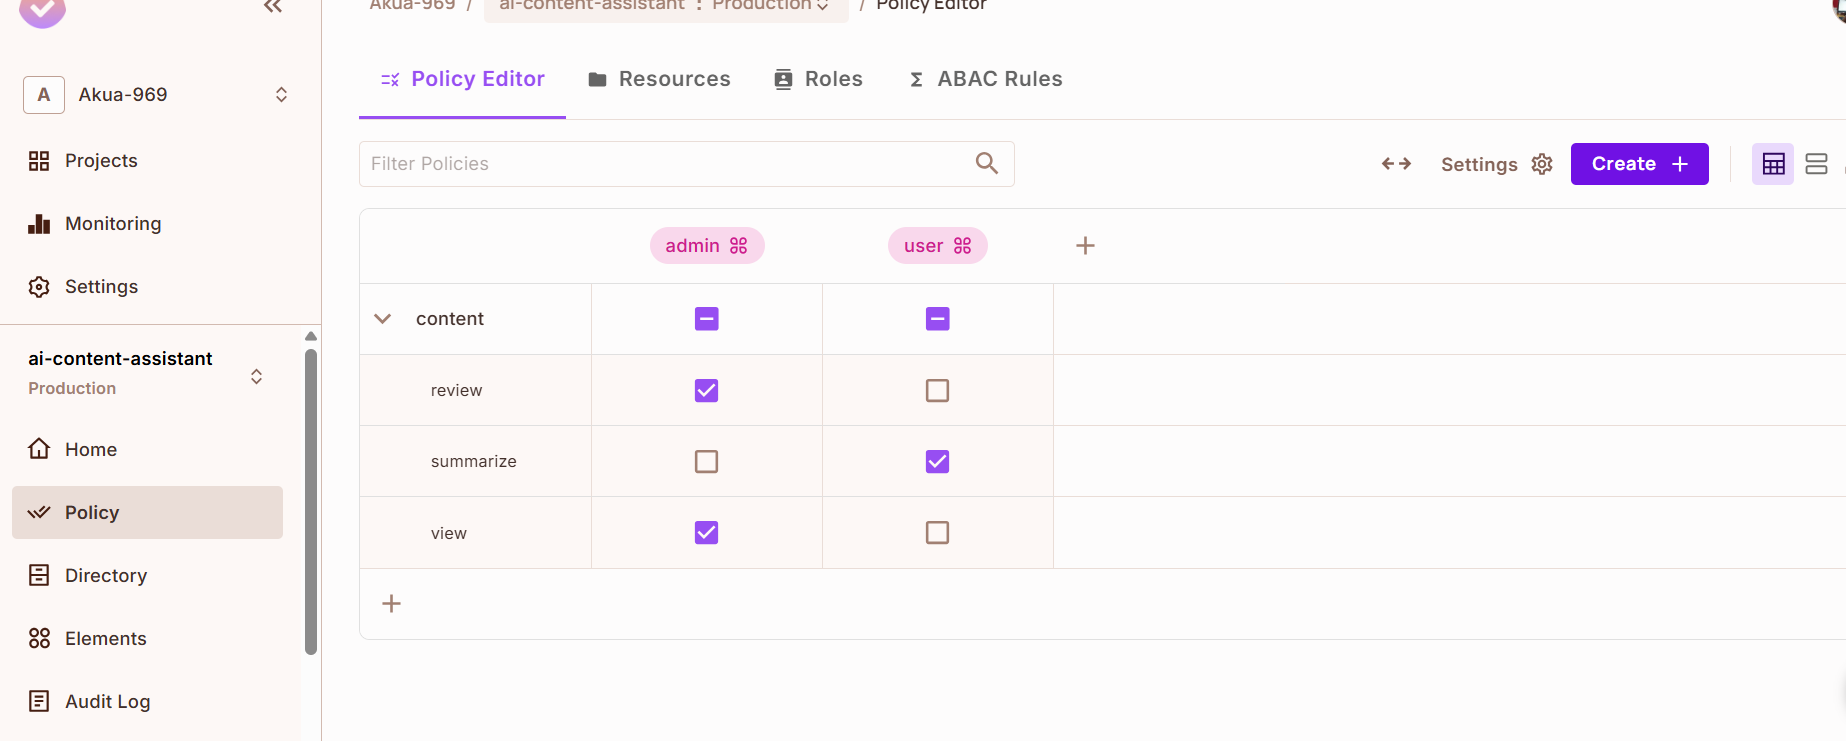Viewport: 1846px width, 741px height.
Task: Switch to list rows view
Action: click(x=1817, y=164)
